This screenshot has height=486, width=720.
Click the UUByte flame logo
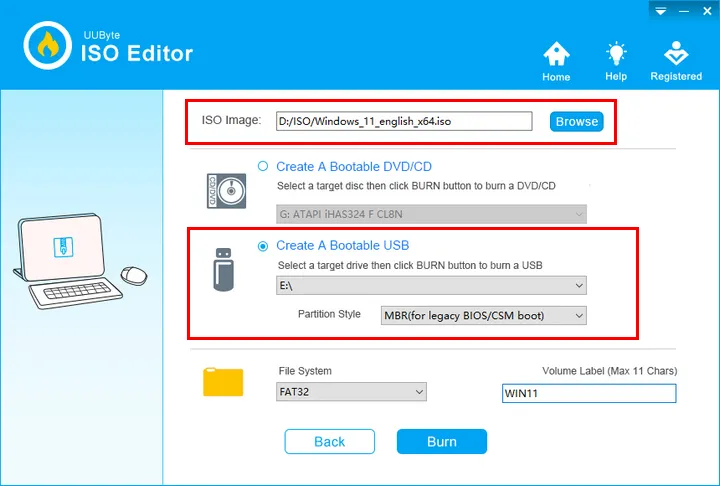[x=47, y=45]
